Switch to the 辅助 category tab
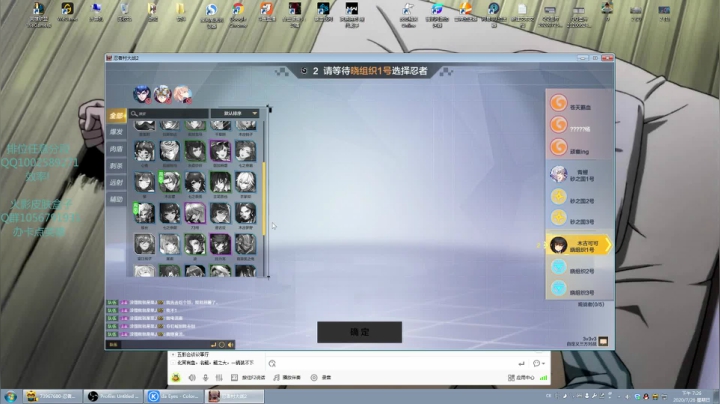 pos(116,199)
